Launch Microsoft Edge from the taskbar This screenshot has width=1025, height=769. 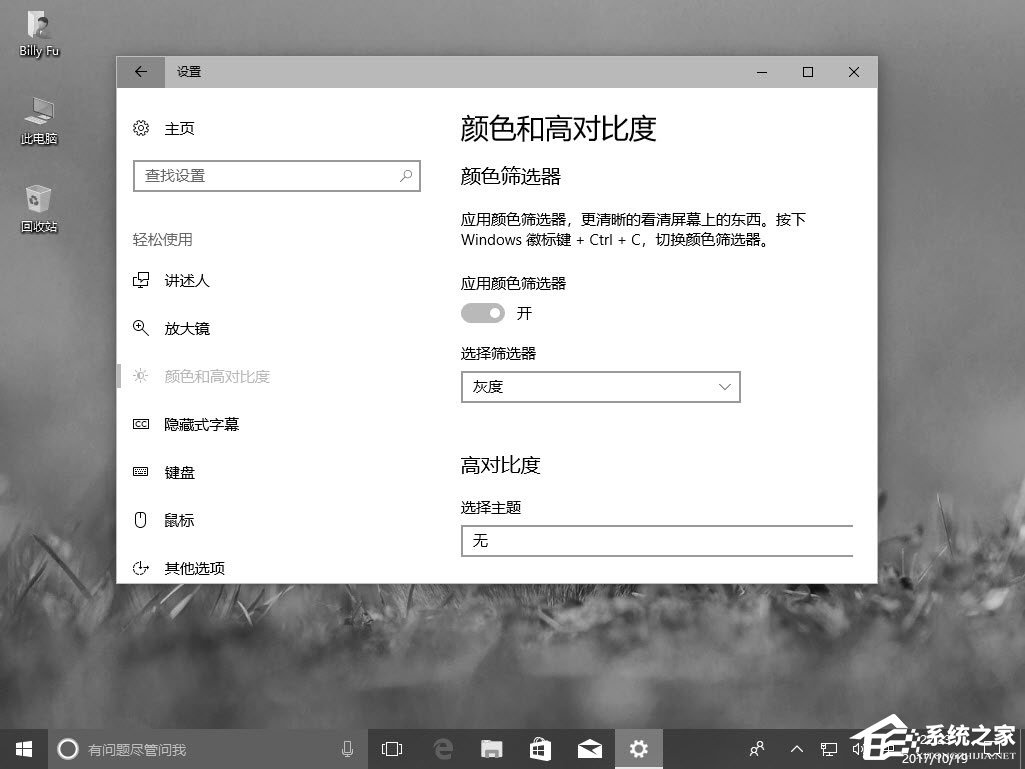pyautogui.click(x=442, y=748)
